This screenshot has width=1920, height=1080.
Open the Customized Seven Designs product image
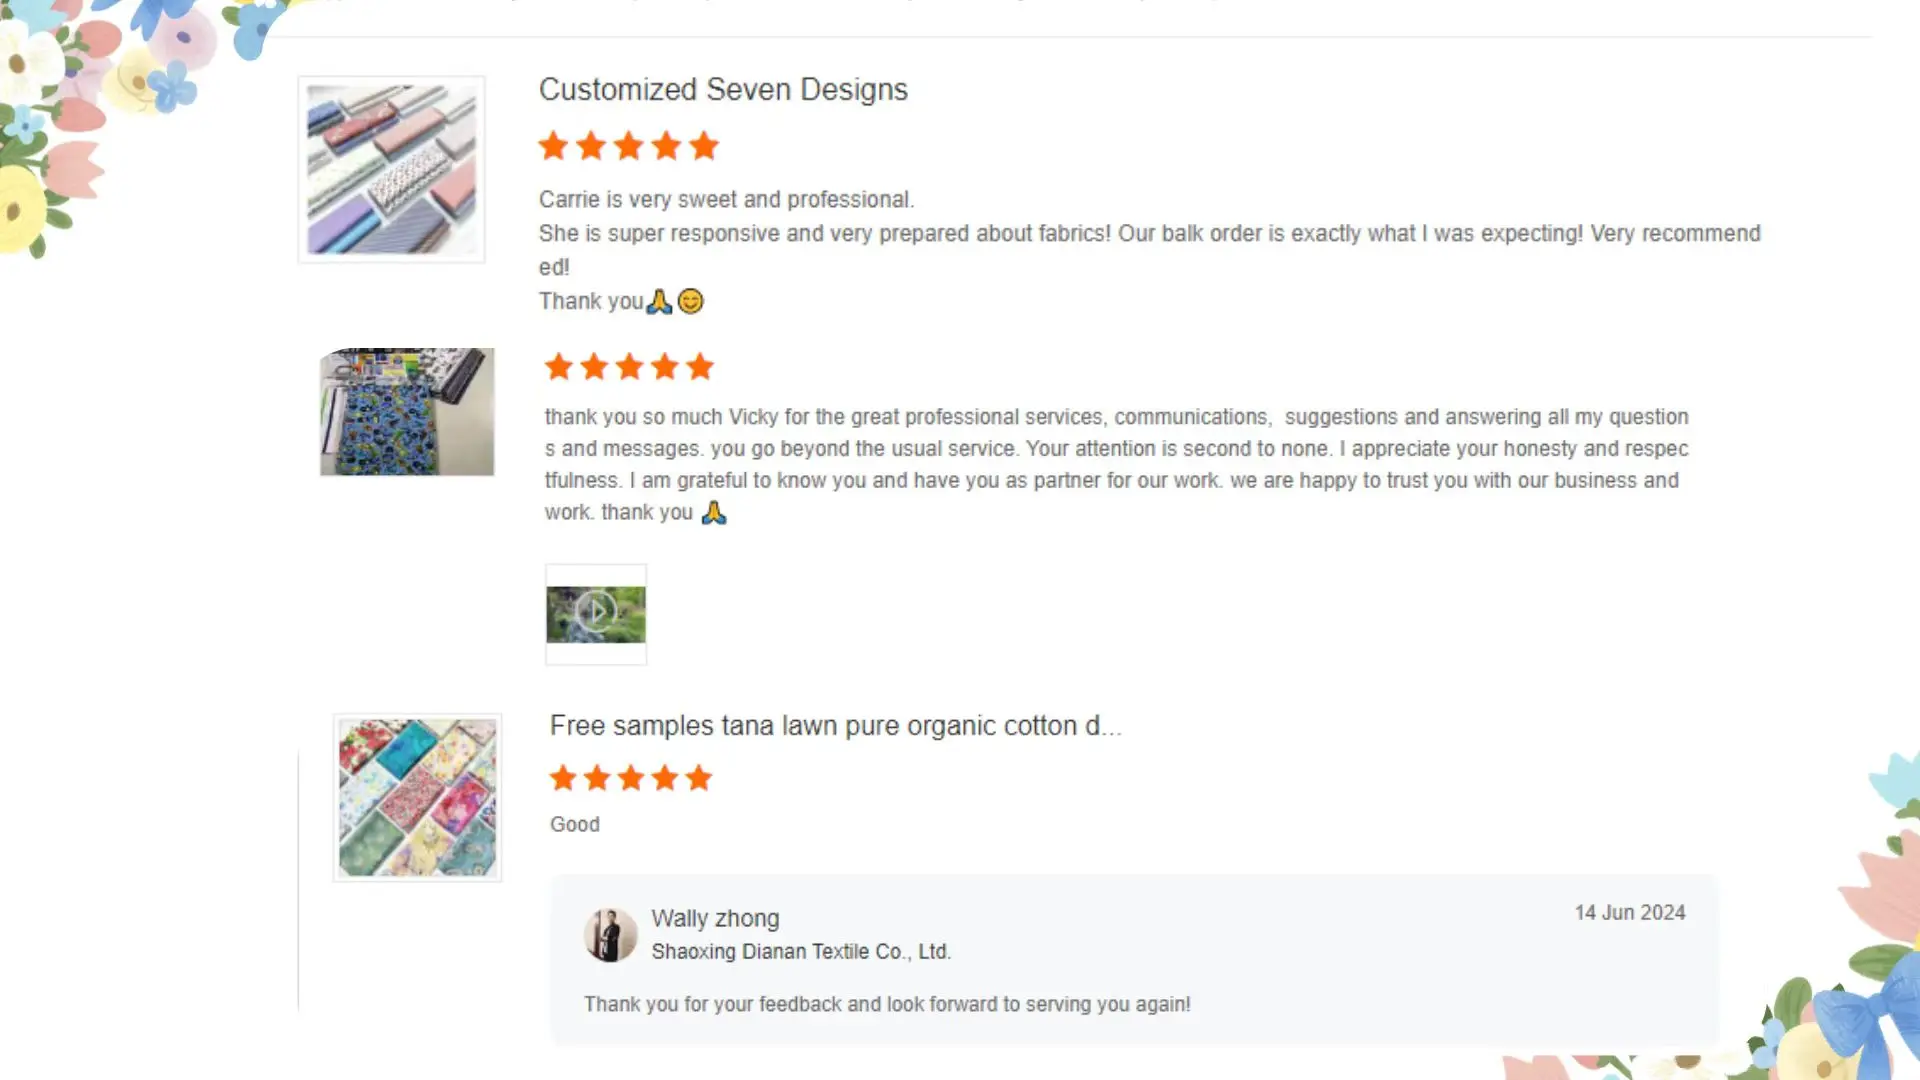(x=391, y=169)
